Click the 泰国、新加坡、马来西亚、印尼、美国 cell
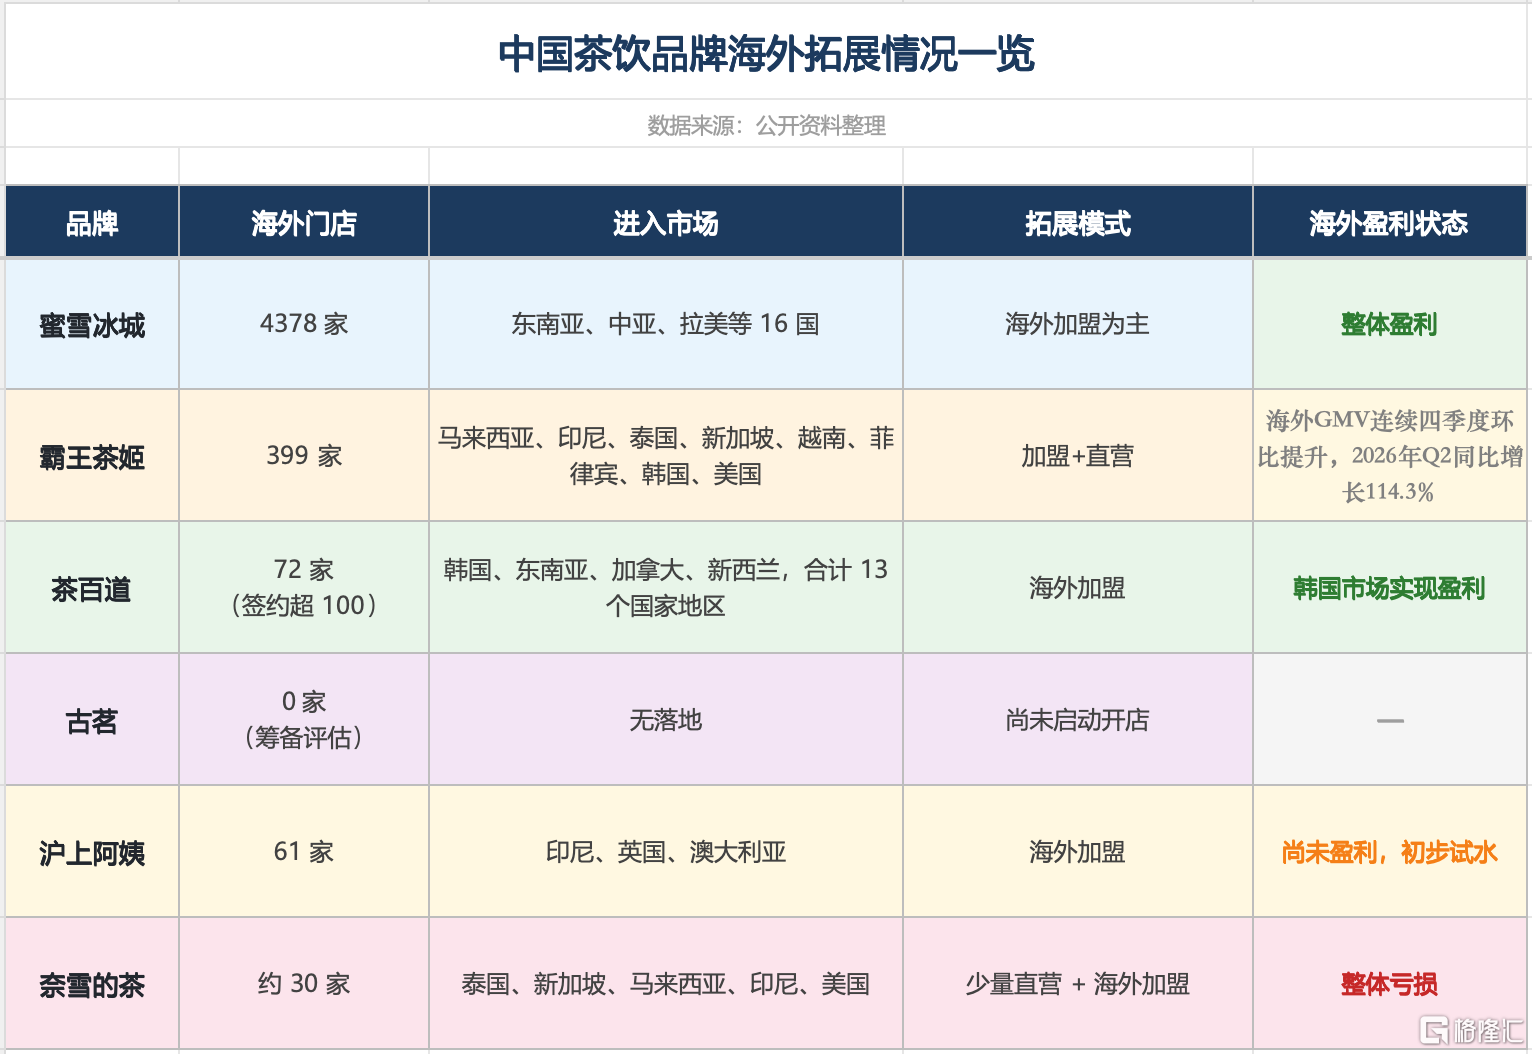1532x1054 pixels. coord(666,984)
